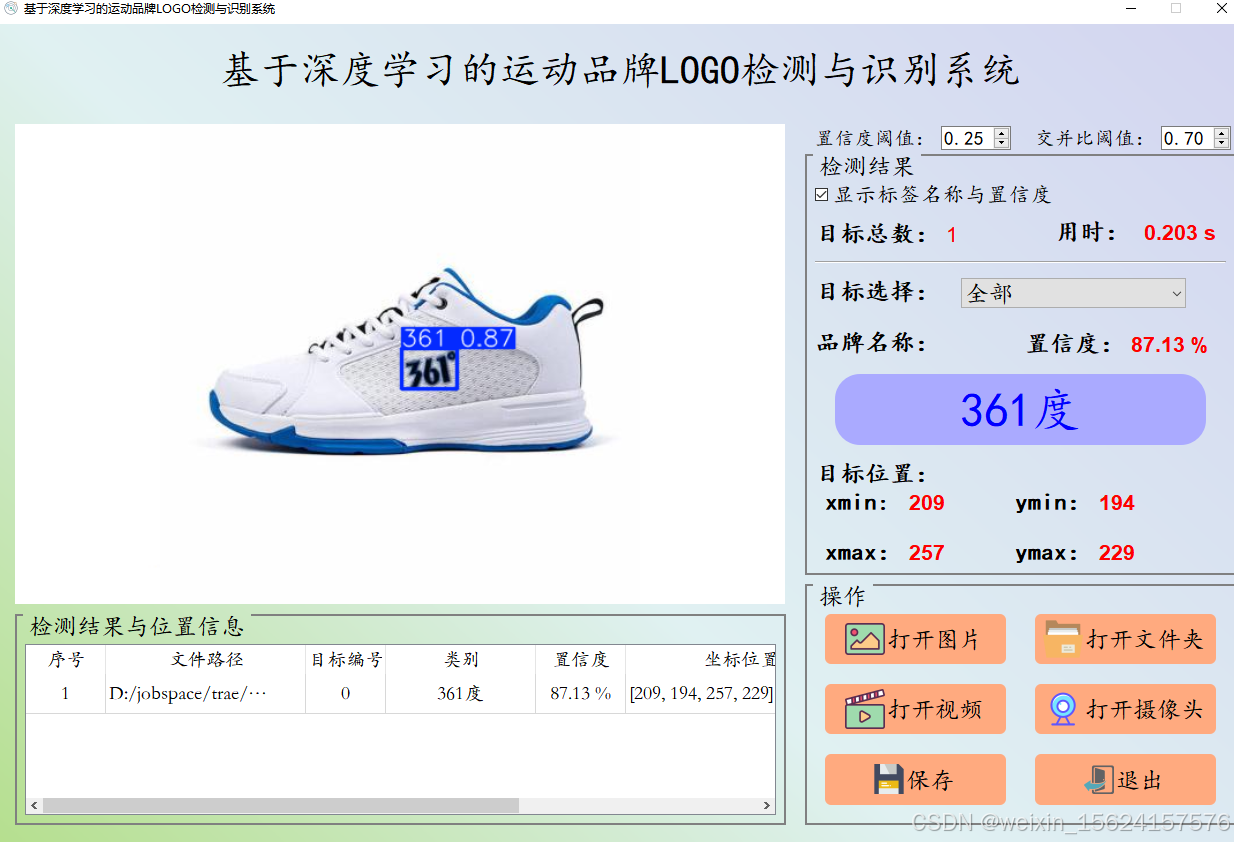
Task: Click the large 361度 brand name display
Action: click(1020, 410)
